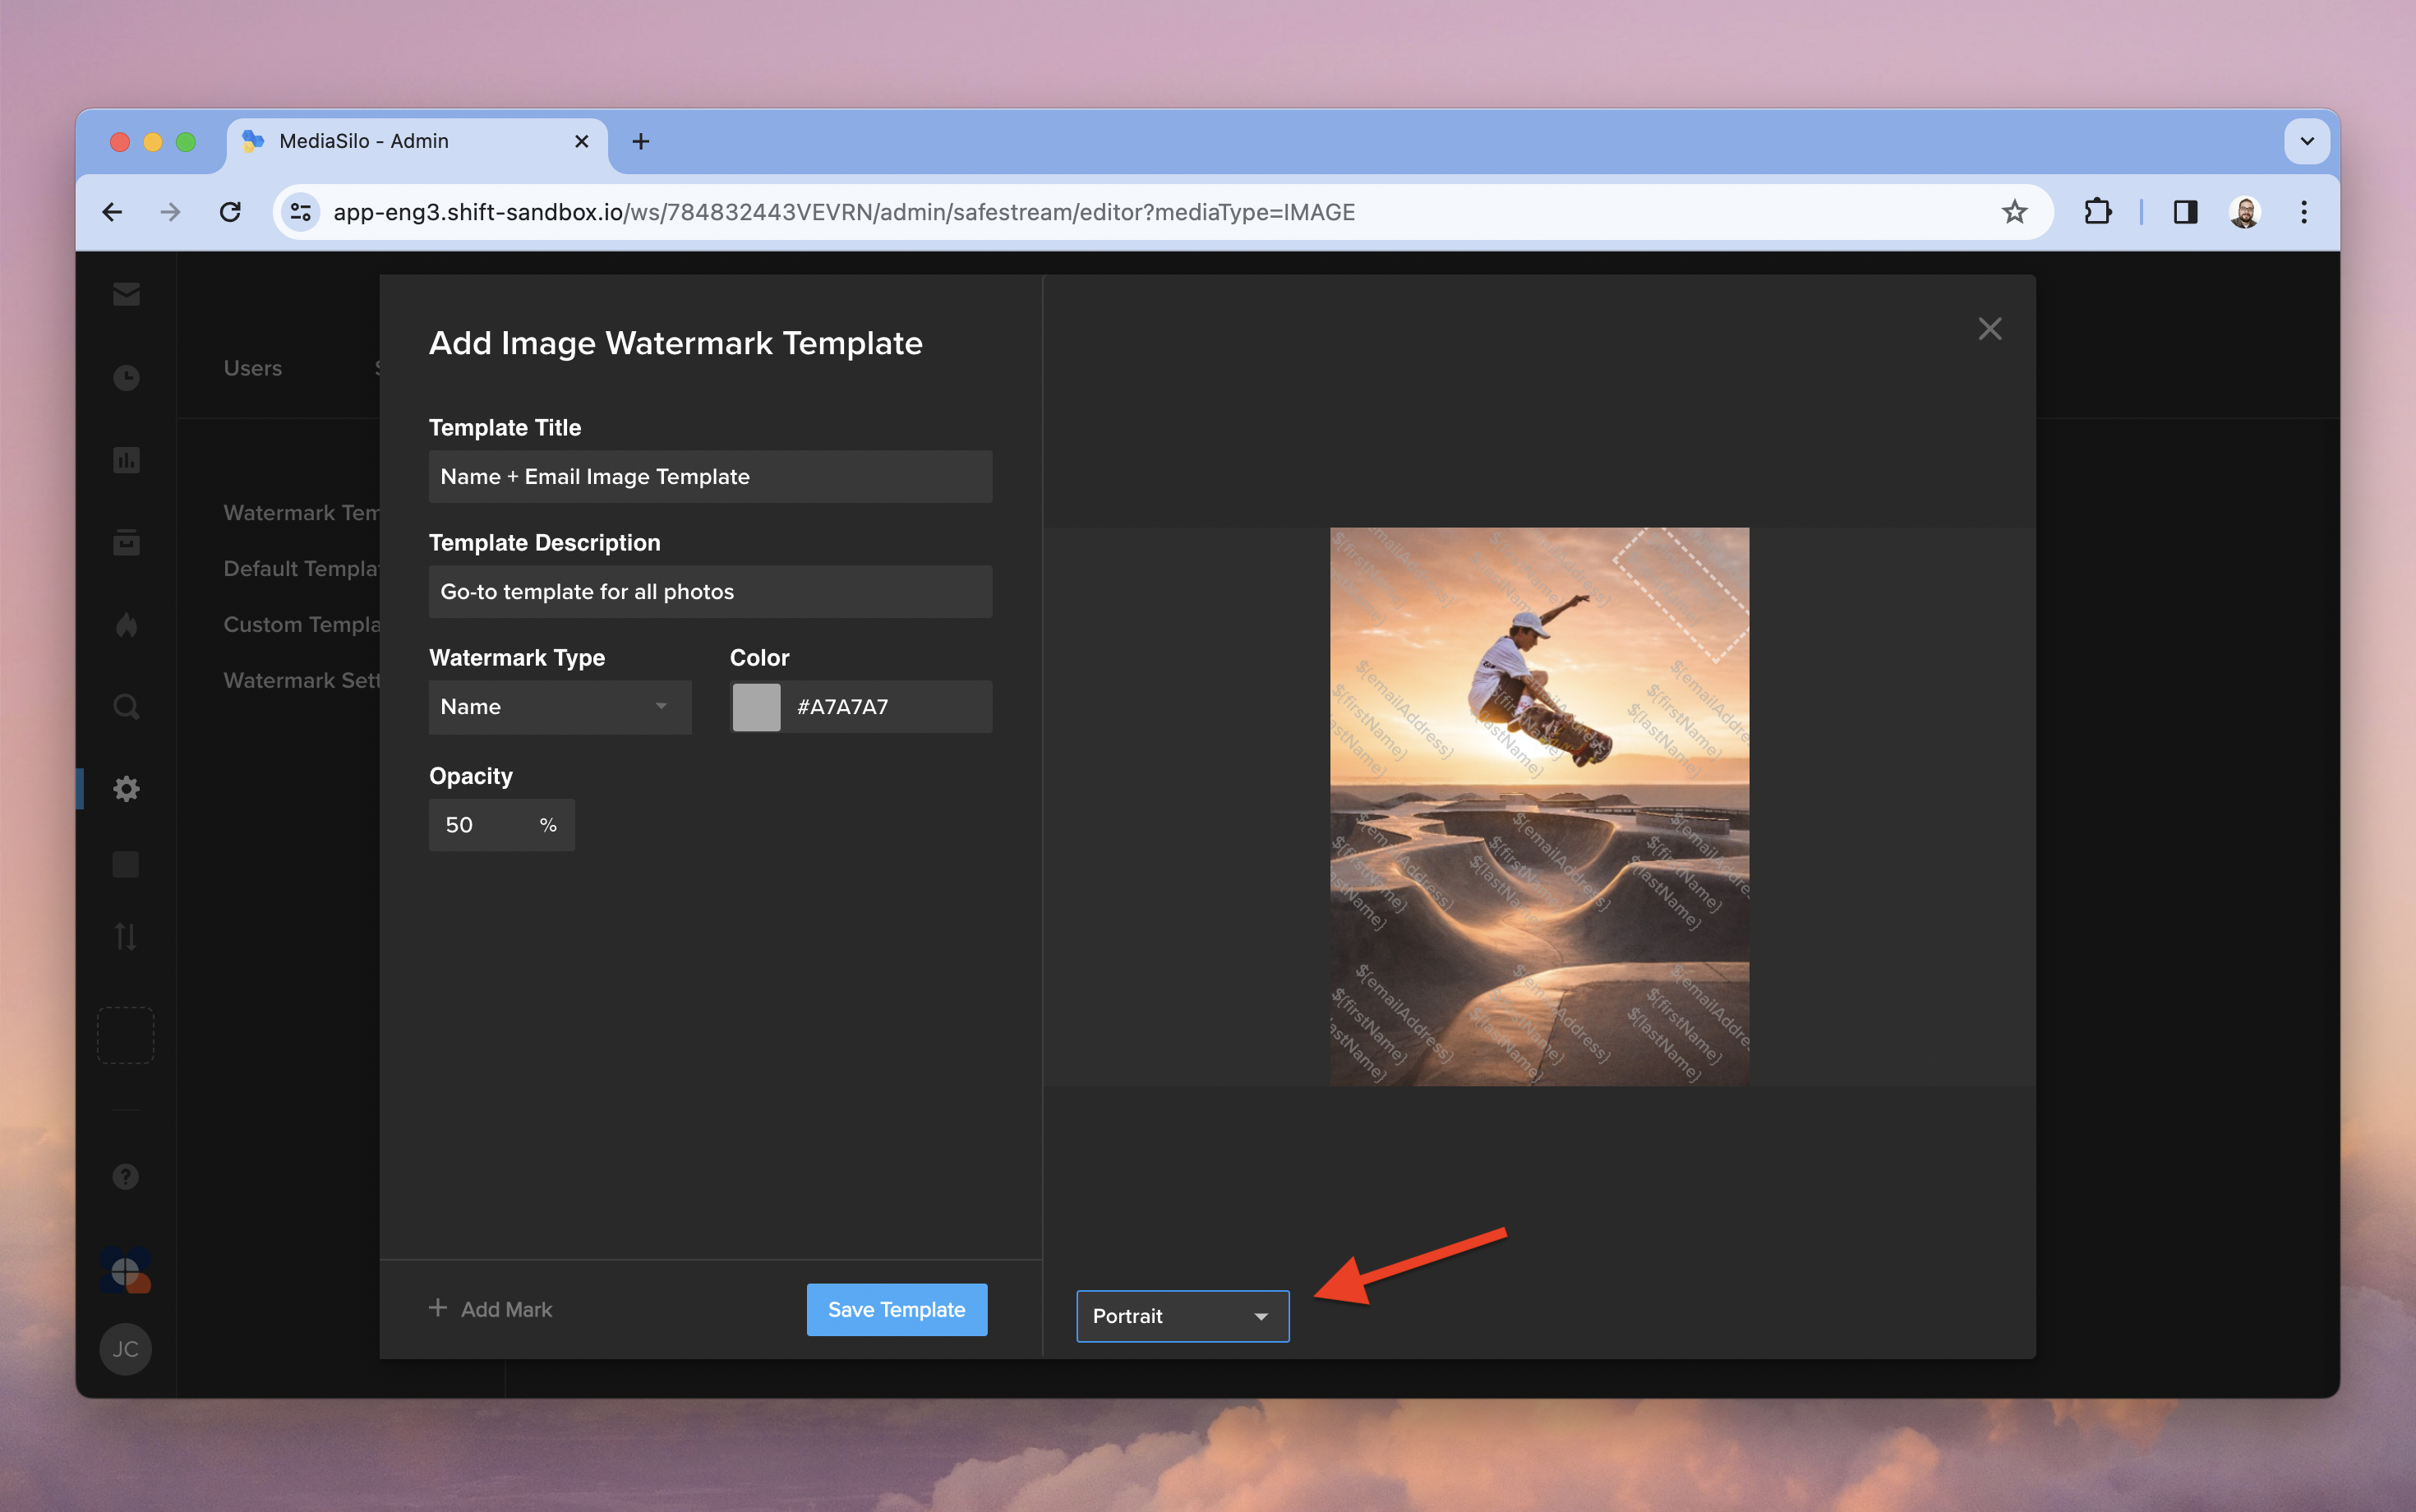Edit the Template Description field

pyautogui.click(x=711, y=592)
